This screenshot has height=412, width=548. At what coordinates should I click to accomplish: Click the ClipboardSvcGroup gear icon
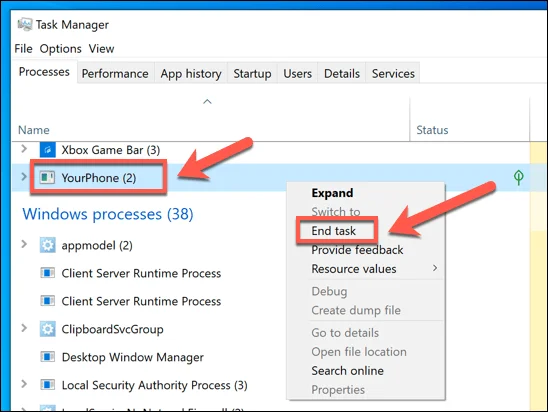click(x=48, y=329)
